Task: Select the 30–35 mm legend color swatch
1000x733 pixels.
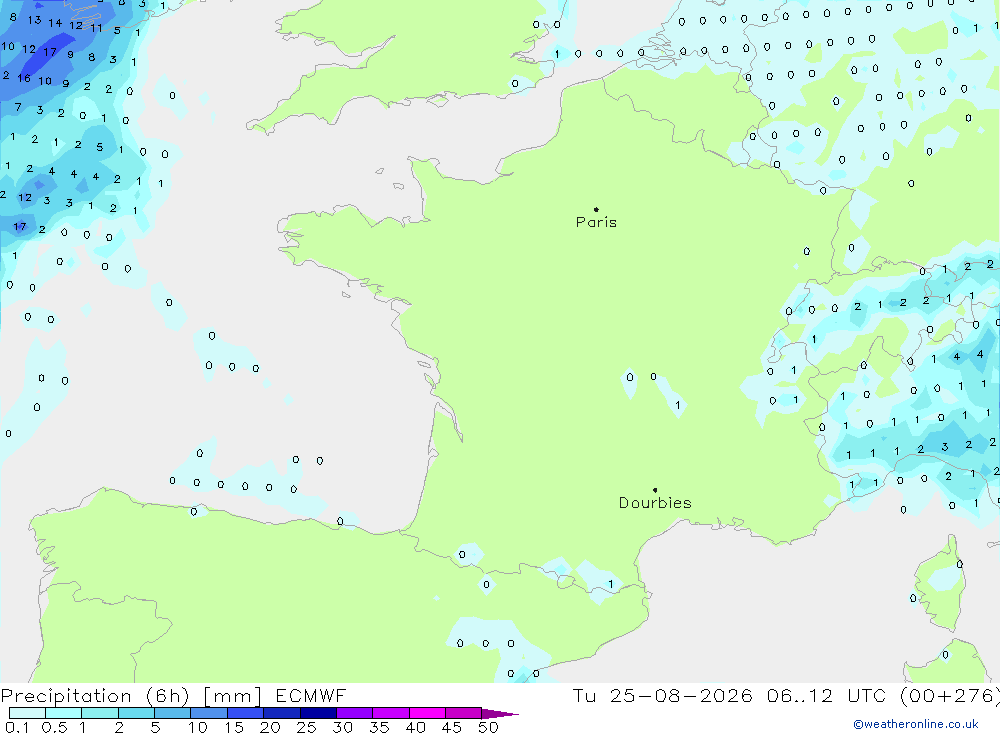Action: coord(354,713)
